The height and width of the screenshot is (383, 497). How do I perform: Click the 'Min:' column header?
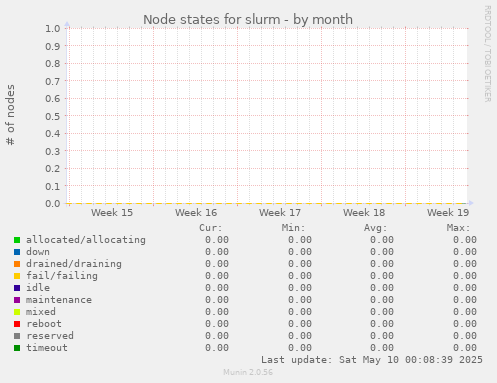(293, 228)
